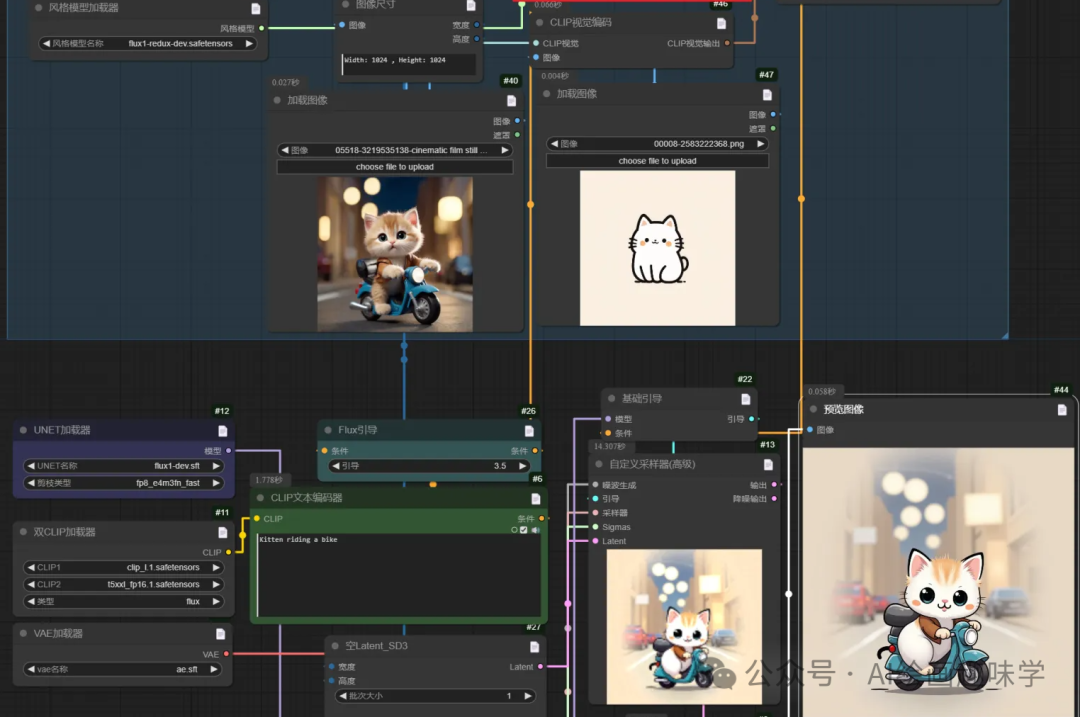The width and height of the screenshot is (1080, 717).
Task: Click document icon on 加载图像 node #47
Action: 767,94
